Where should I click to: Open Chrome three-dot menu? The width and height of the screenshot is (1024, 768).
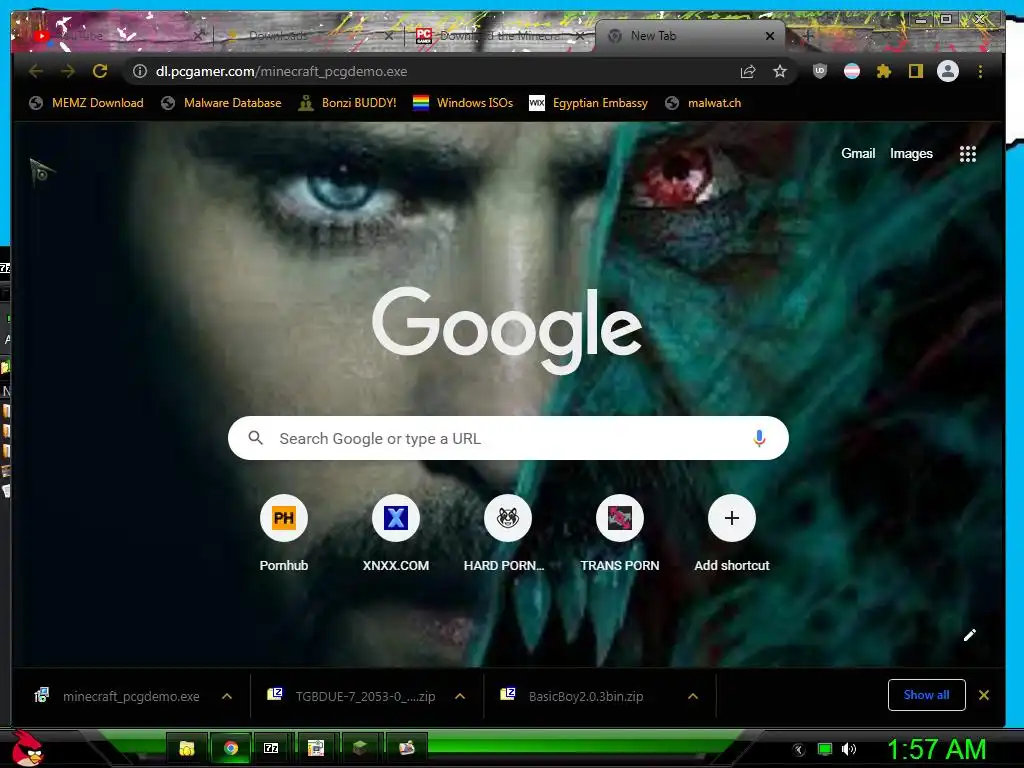click(x=980, y=71)
